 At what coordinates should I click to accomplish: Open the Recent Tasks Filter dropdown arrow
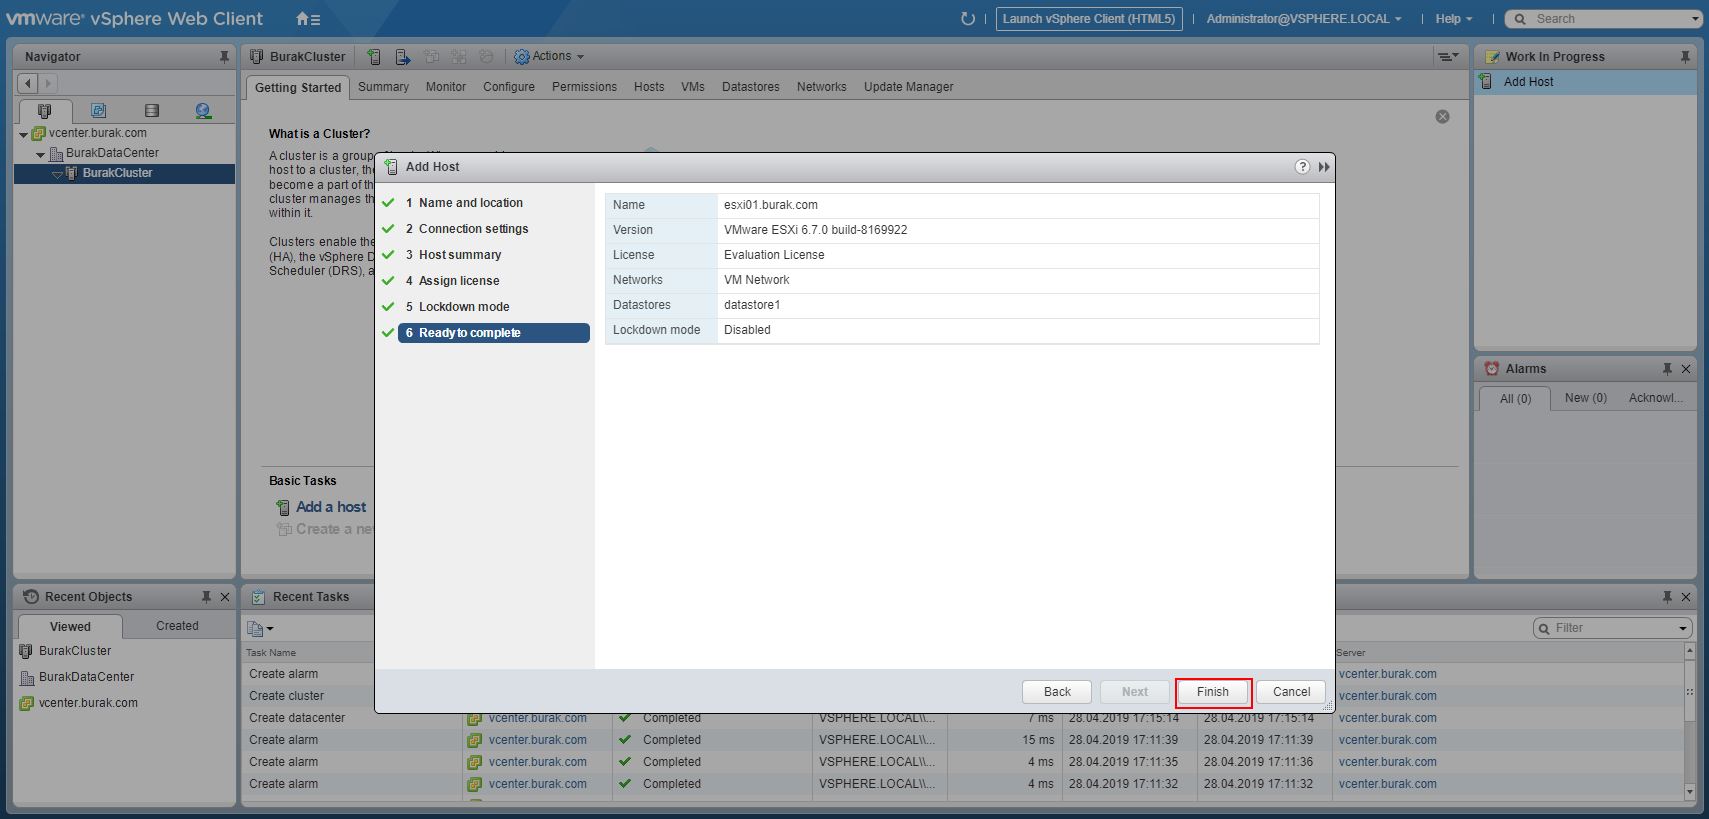[x=1684, y=629]
